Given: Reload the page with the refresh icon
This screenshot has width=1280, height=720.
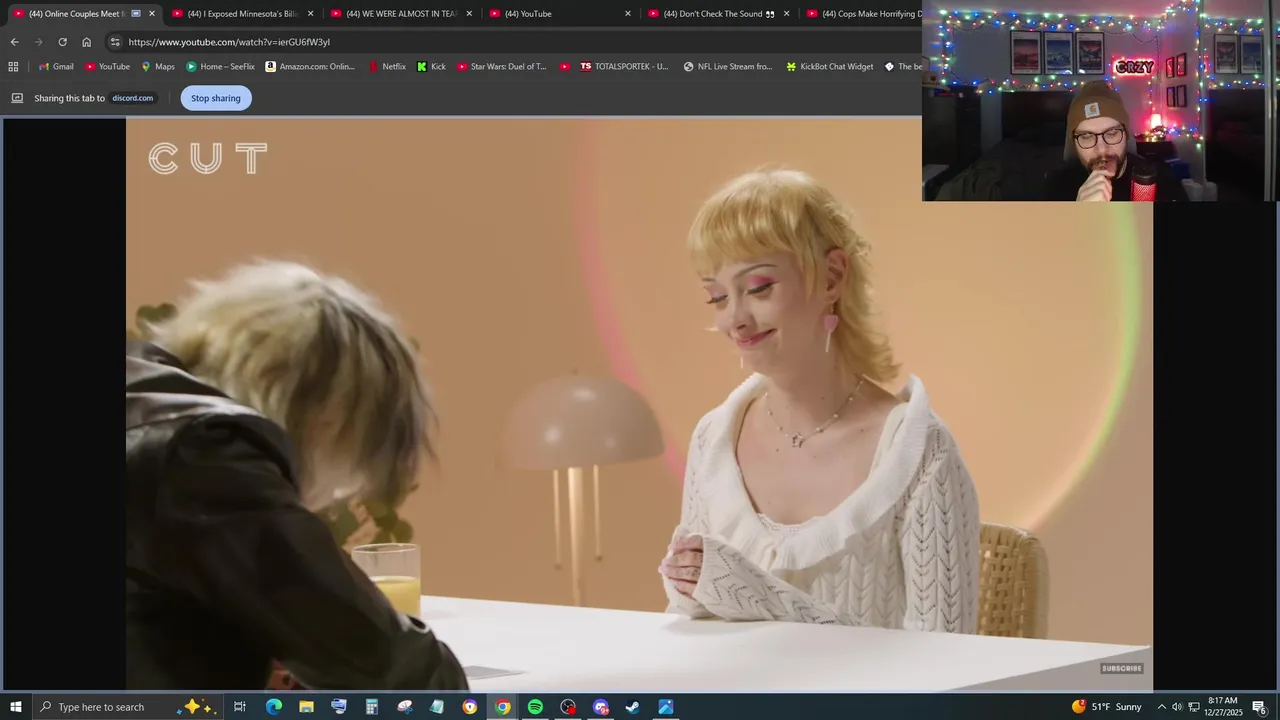Looking at the screenshot, I should 62,42.
